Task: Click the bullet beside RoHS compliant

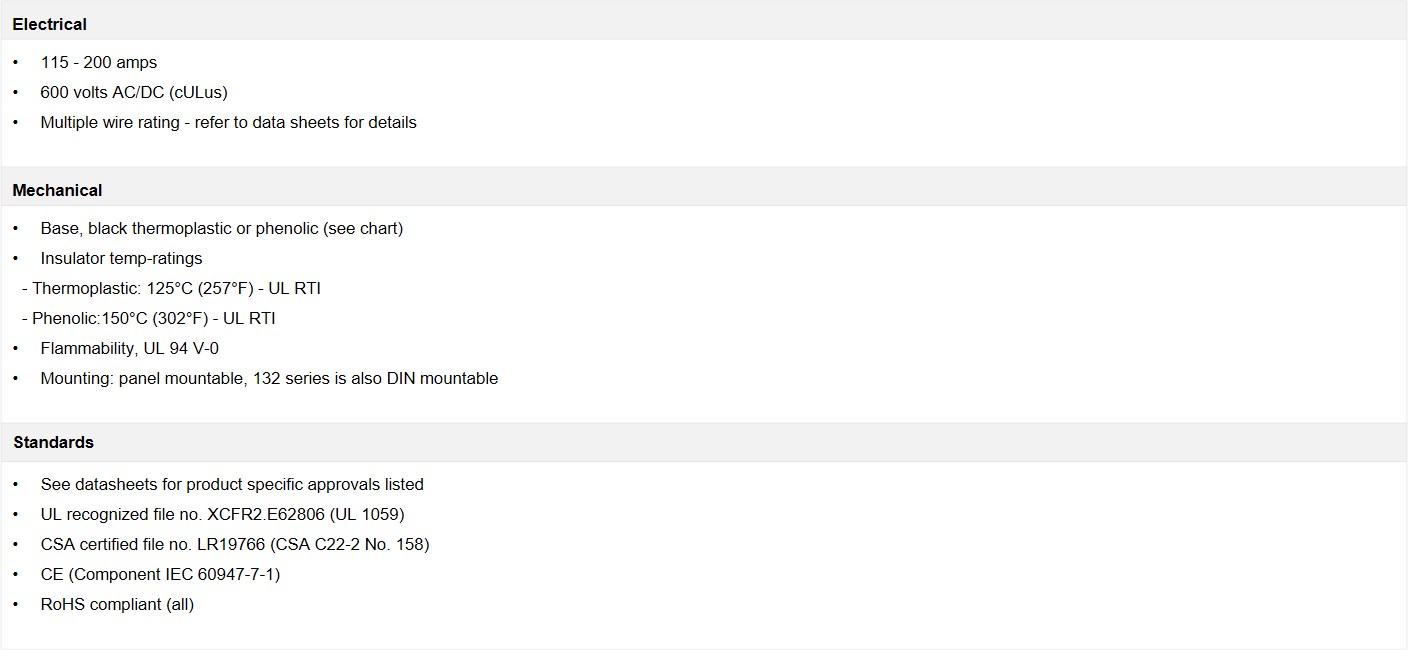Action: 16,604
